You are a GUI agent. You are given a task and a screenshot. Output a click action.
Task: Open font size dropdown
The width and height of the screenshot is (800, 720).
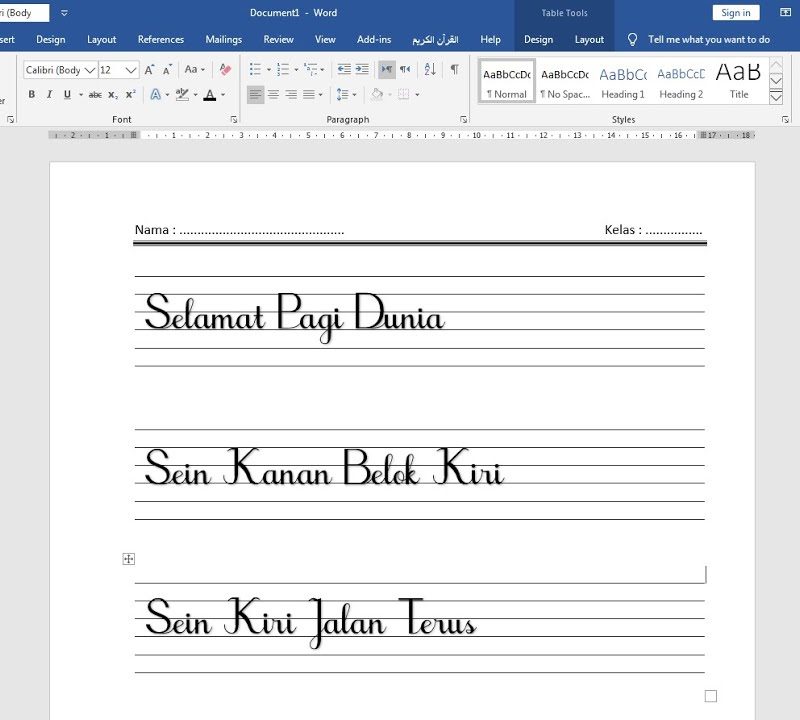point(131,70)
